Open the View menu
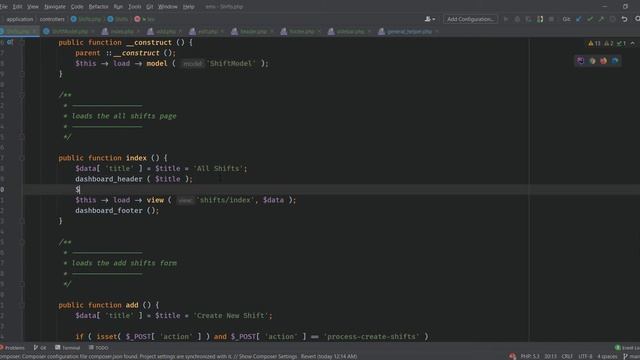This screenshot has width=640, height=360. pyautogui.click(x=33, y=7)
